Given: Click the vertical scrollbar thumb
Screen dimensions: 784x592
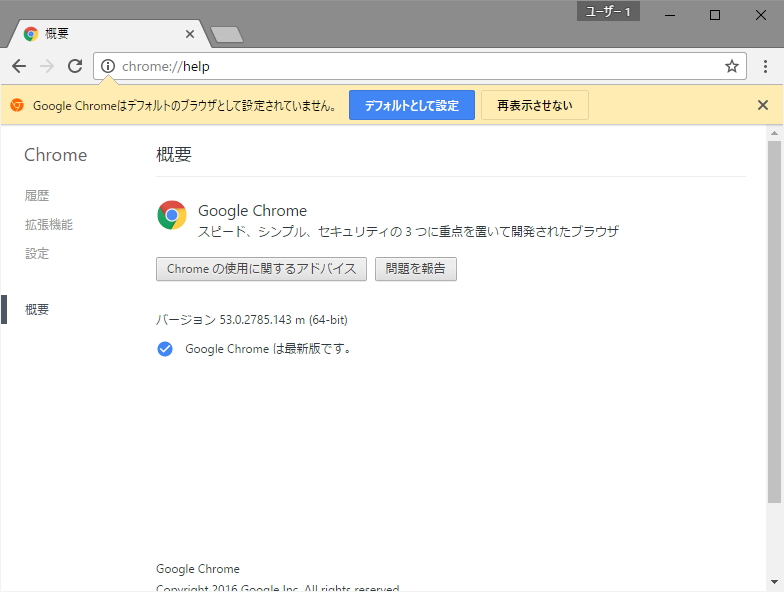Looking at the screenshot, I should click(x=774, y=322).
